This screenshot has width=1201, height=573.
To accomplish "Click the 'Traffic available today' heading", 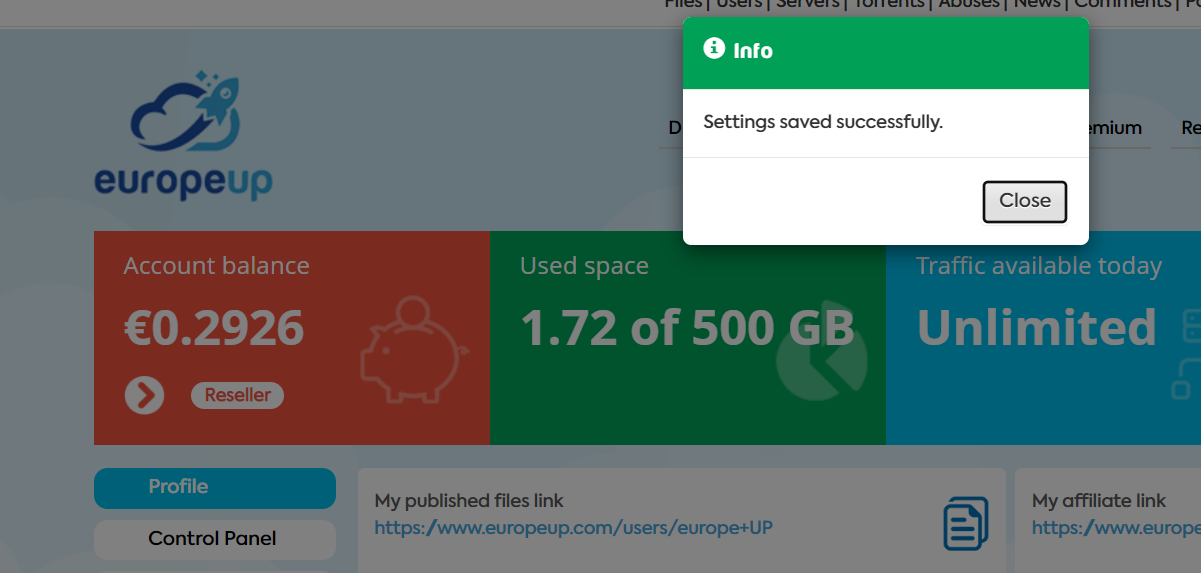I will click(x=1040, y=266).
